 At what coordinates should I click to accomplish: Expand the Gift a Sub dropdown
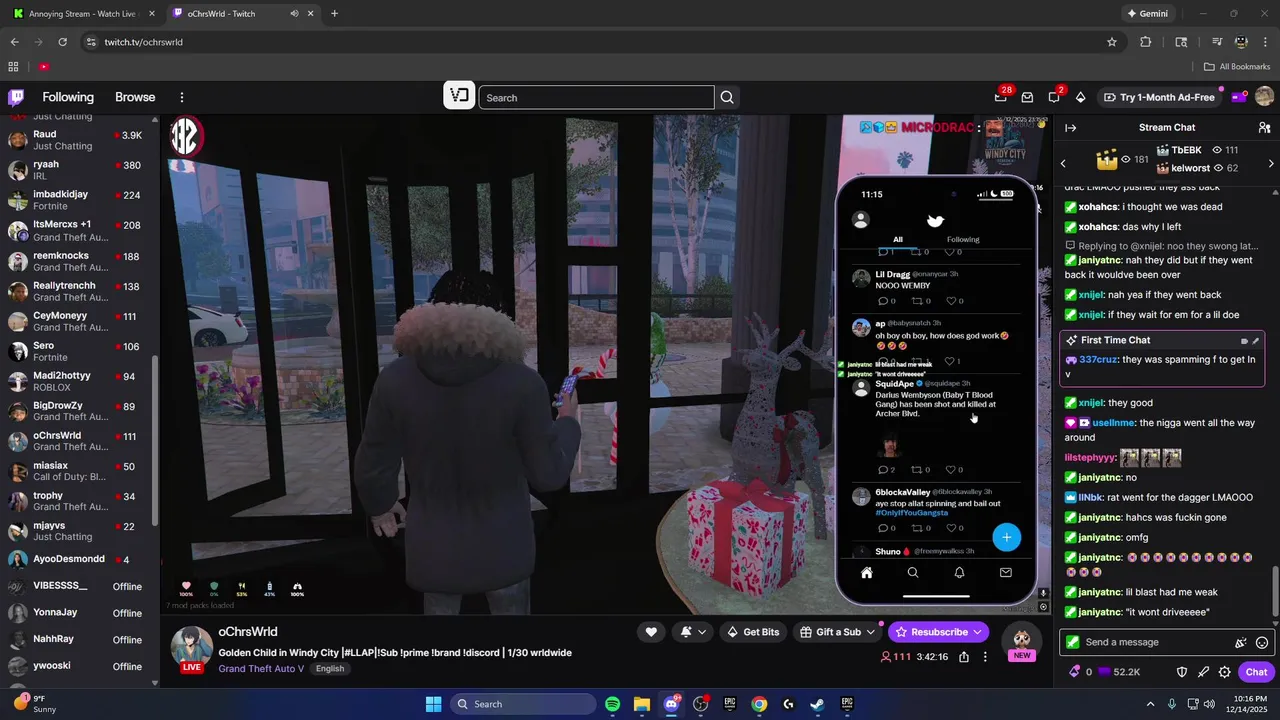(x=870, y=632)
